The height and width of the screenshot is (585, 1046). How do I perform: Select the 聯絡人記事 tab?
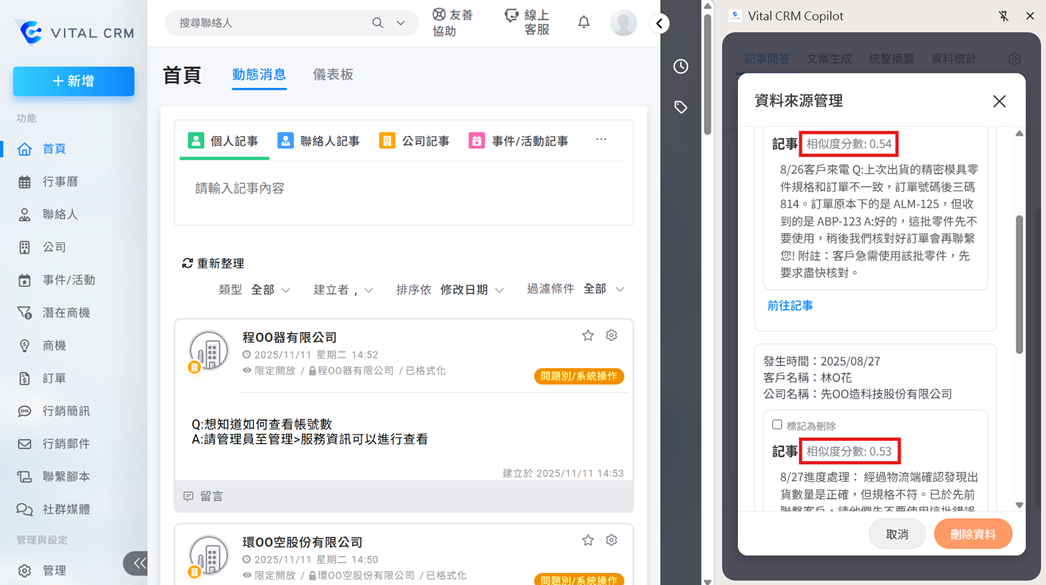(319, 141)
